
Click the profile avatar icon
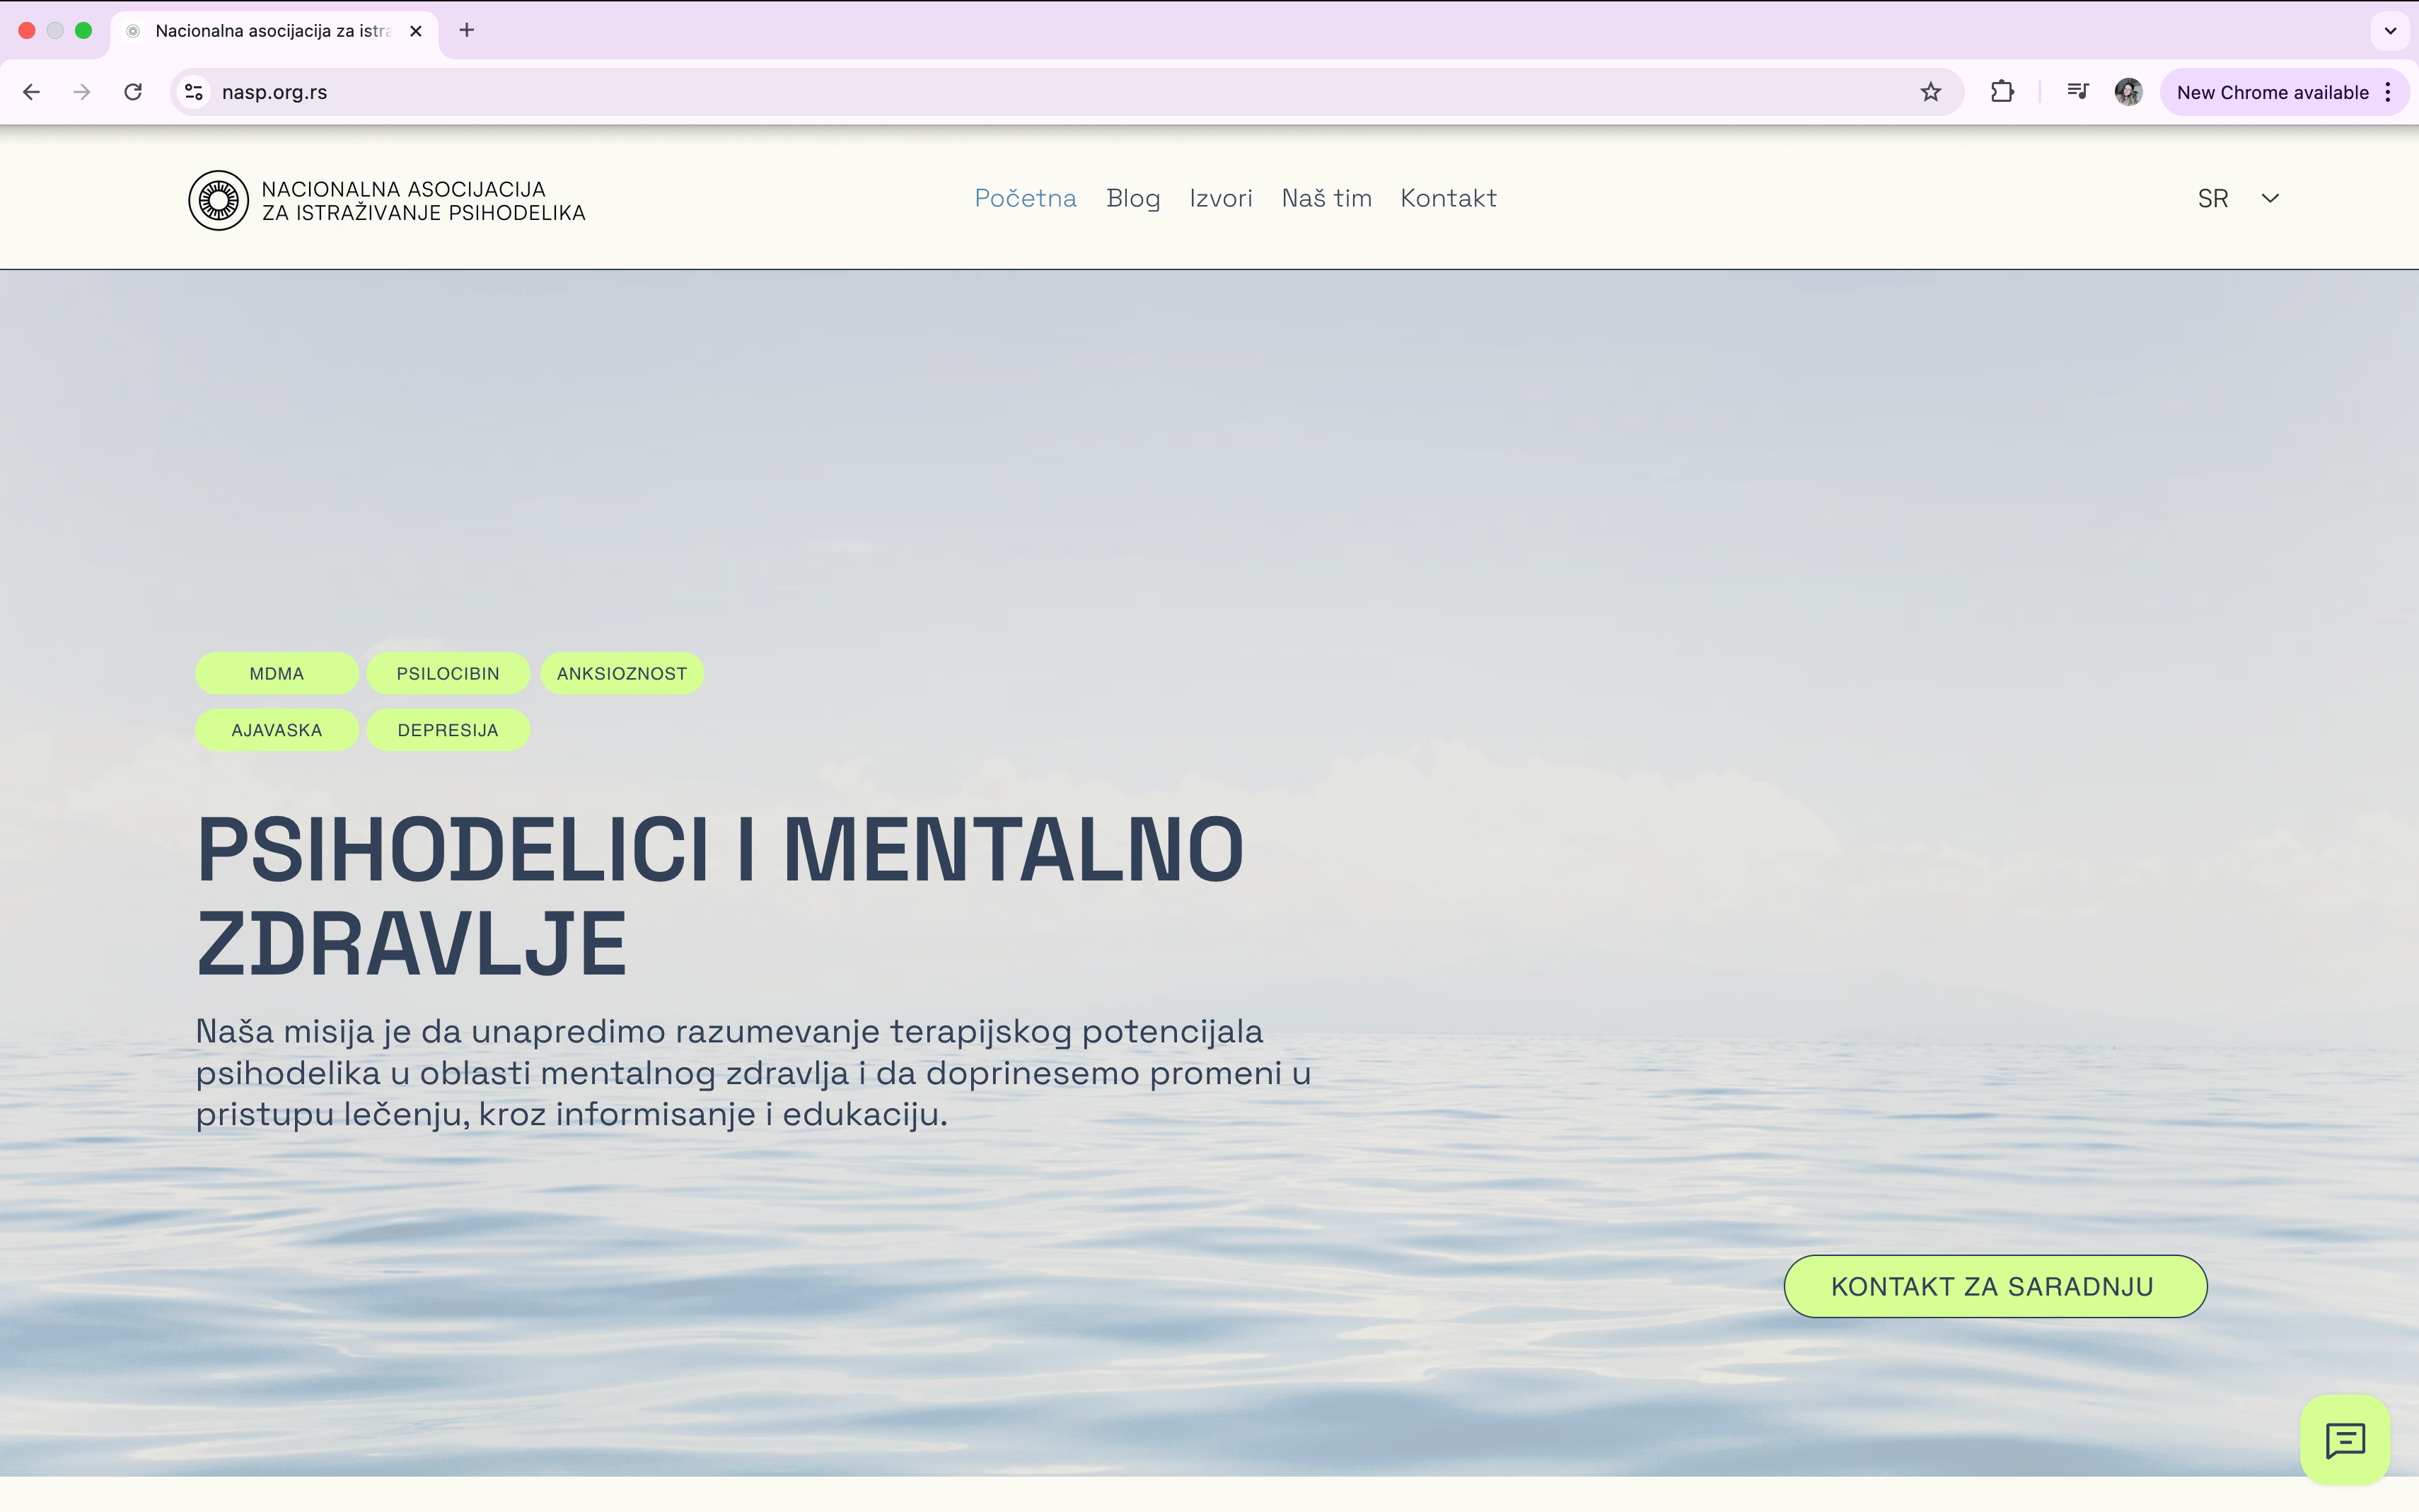tap(2128, 92)
